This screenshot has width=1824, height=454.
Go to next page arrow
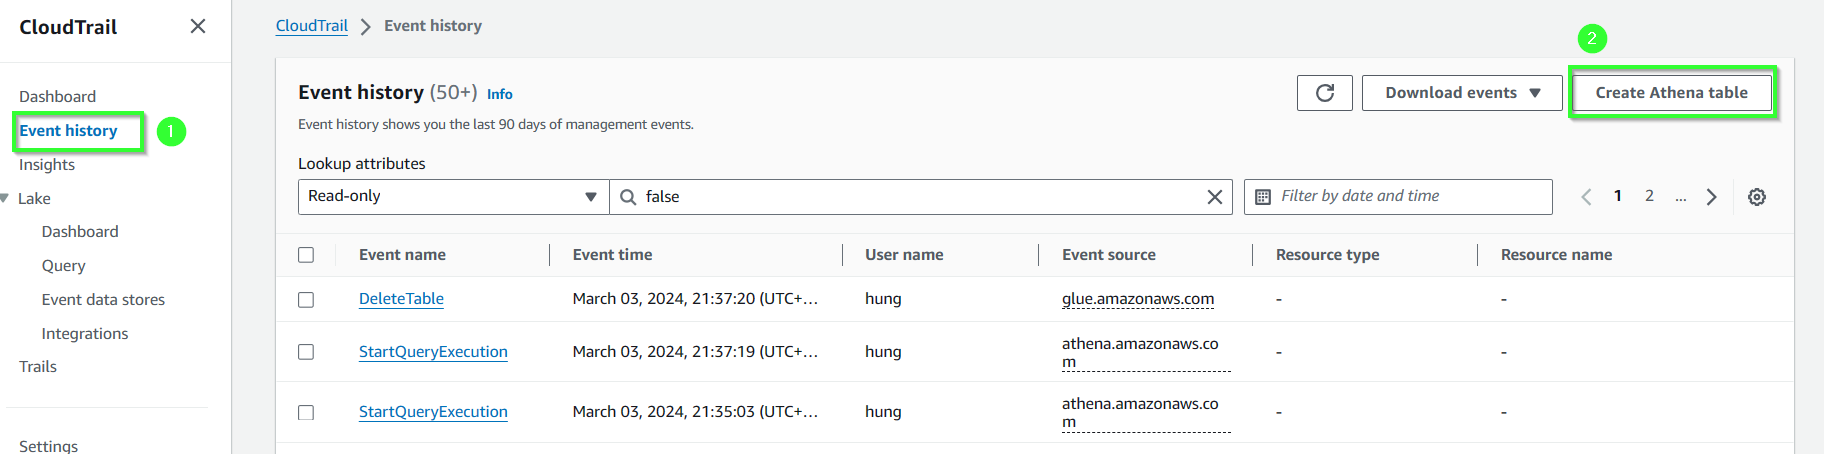point(1712,197)
